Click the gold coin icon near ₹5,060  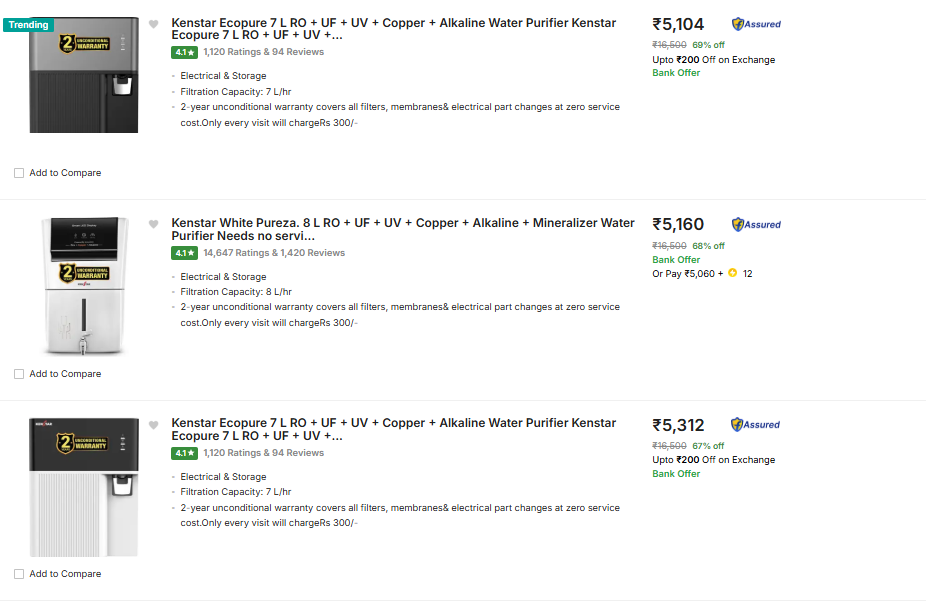click(732, 273)
